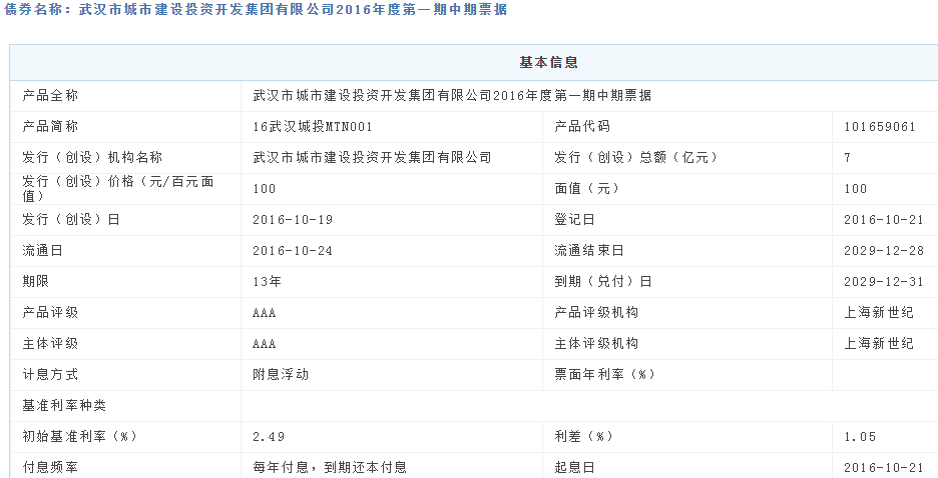Select the total amount value 7
The height and width of the screenshot is (478, 938).
[848, 158]
